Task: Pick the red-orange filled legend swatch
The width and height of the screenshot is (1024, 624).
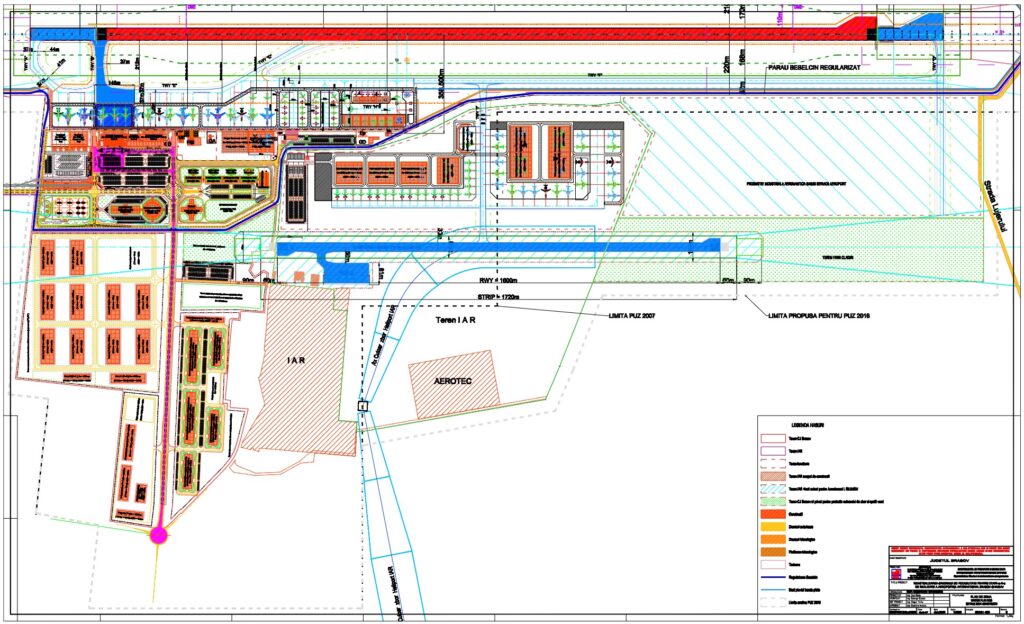Action: point(773,514)
